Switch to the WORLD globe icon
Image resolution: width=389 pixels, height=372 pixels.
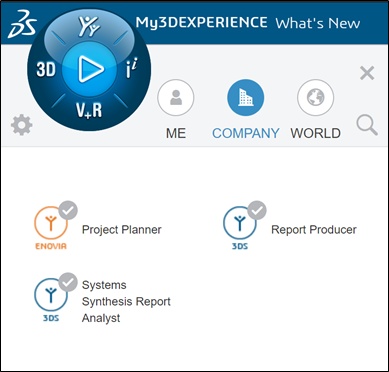315,98
